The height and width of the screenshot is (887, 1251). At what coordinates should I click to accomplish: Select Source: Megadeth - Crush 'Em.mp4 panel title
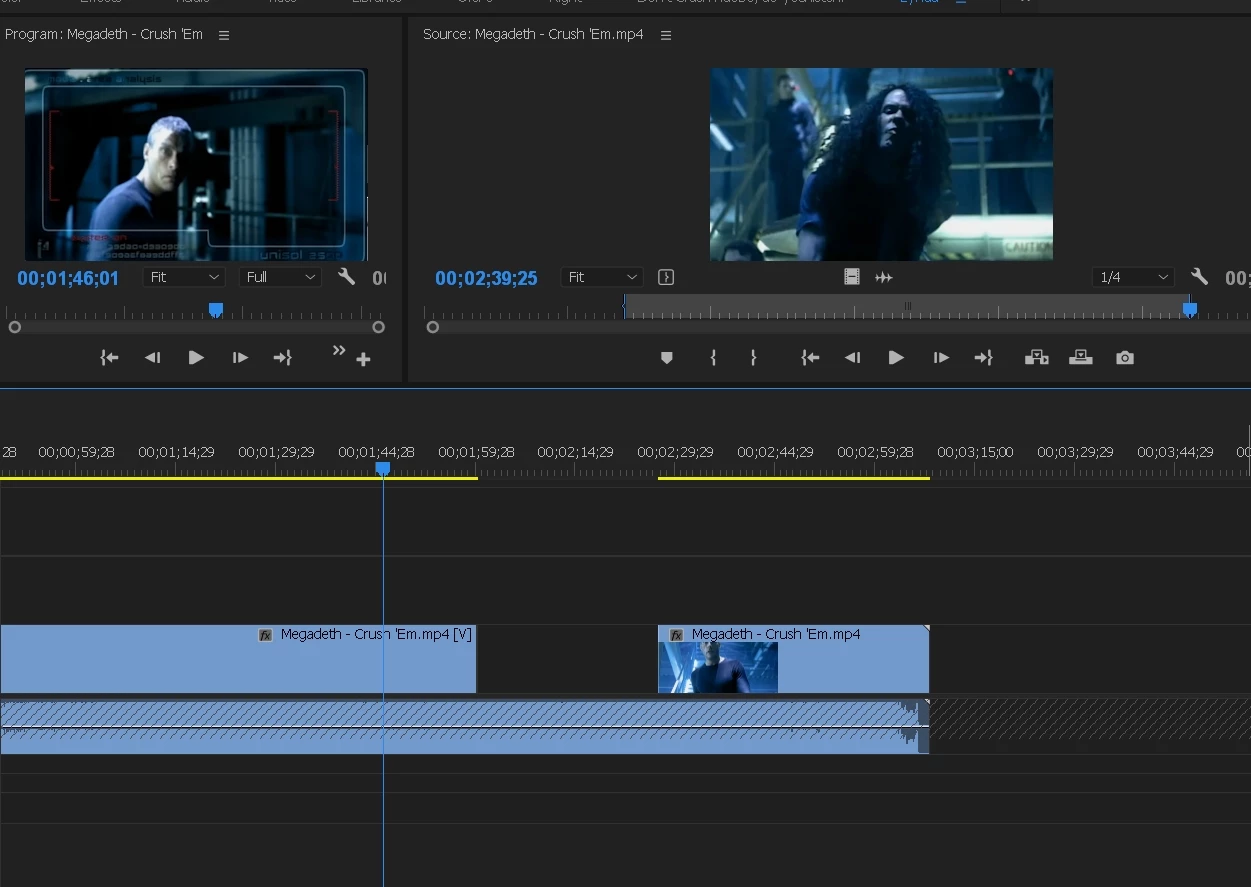[x=533, y=35]
